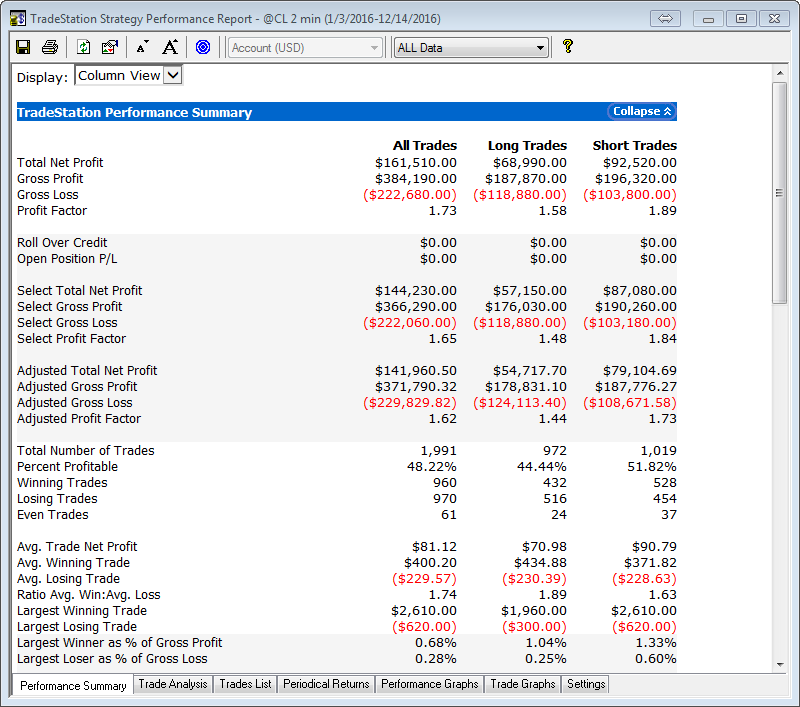The image size is (800, 707).
Task: Select the Total Net Profit row label
Action: (60, 162)
